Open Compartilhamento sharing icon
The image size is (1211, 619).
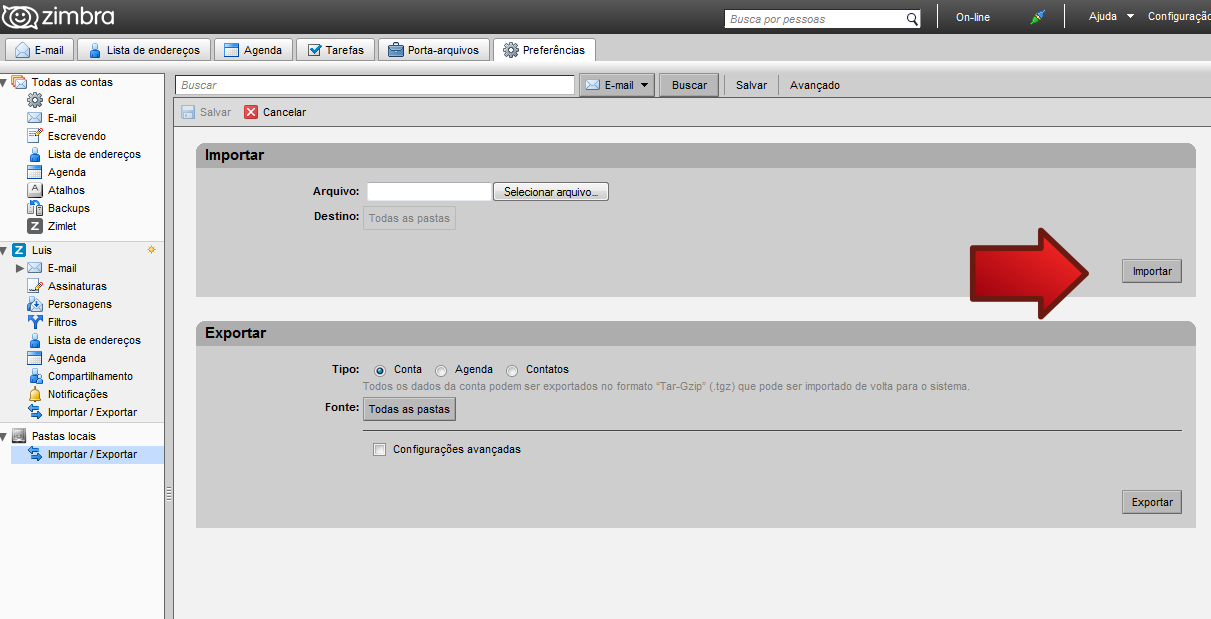pyautogui.click(x=35, y=376)
